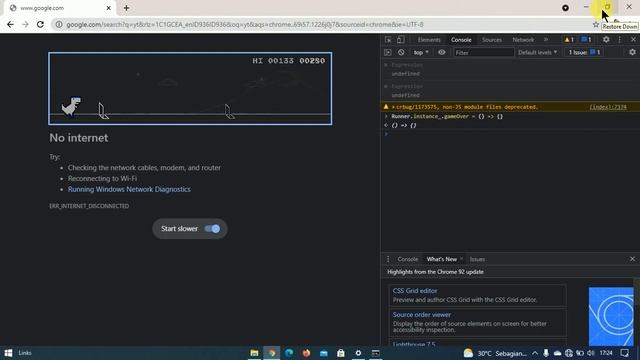Open File Explorer from the taskbar
This screenshot has height=360, width=640.
tap(254, 353)
